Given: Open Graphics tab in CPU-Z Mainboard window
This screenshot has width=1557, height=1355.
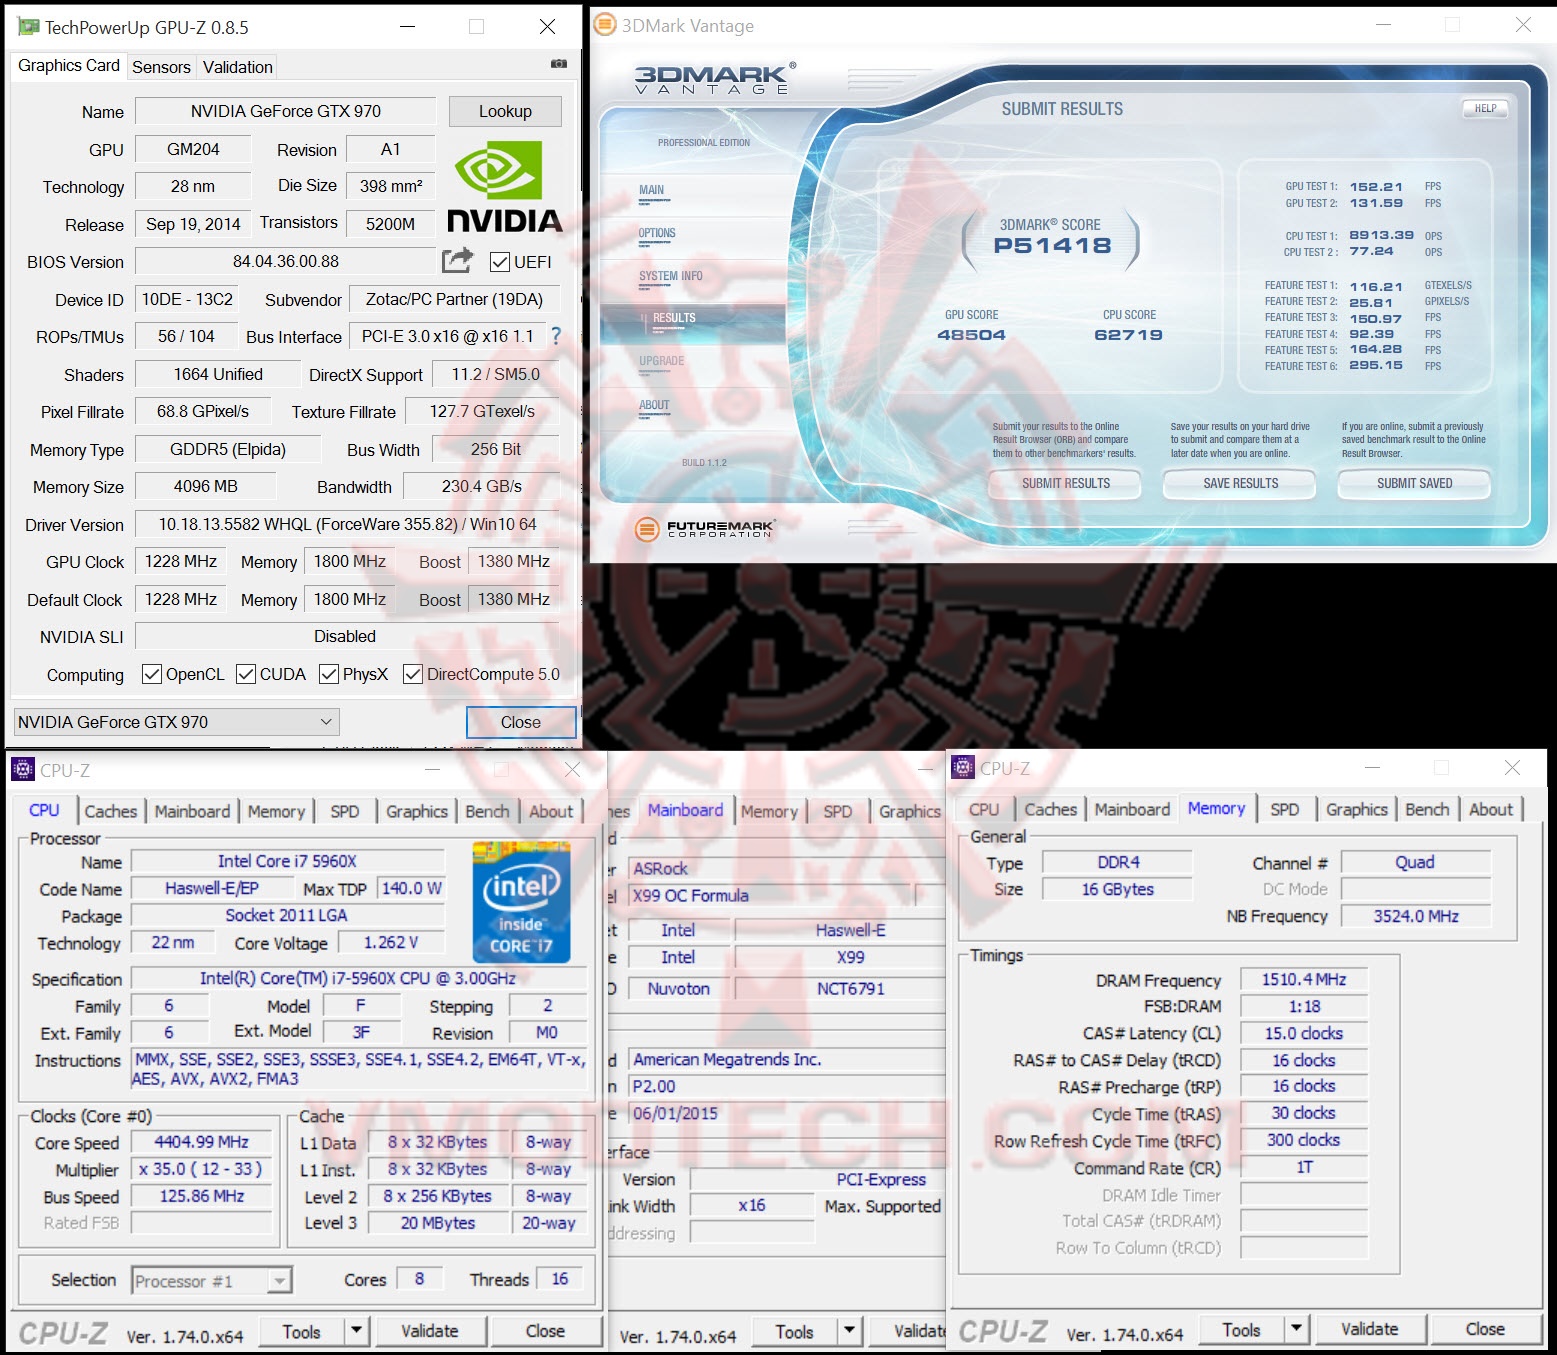Looking at the screenshot, I should coord(910,811).
